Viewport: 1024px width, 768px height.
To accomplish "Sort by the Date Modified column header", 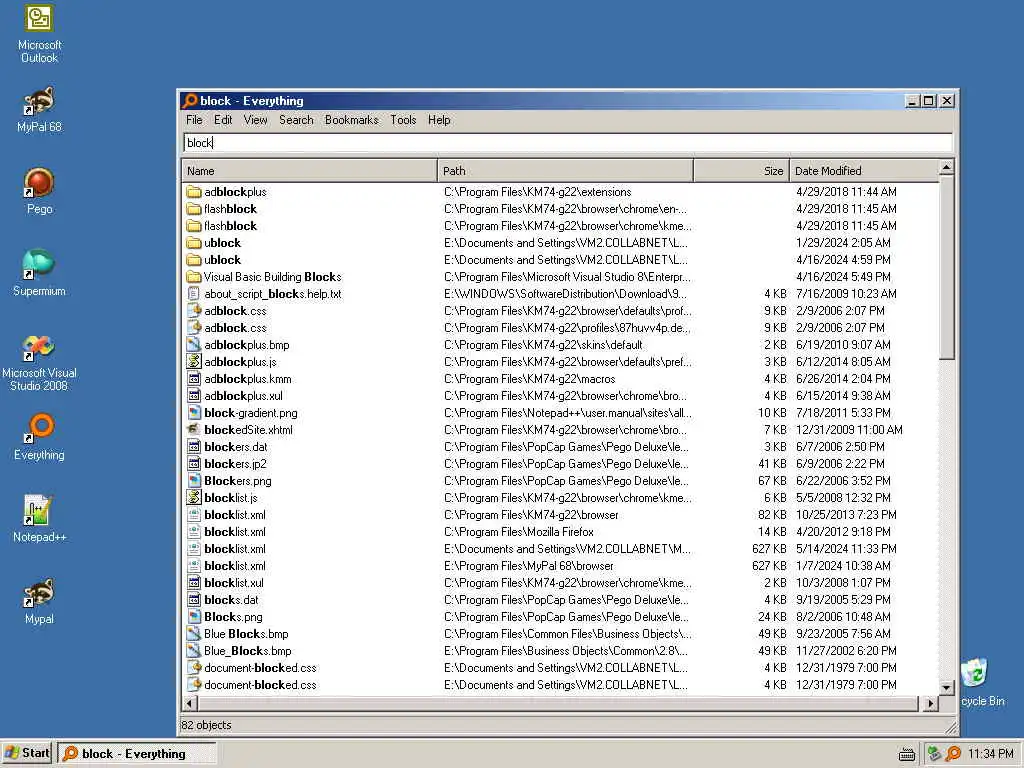I will (x=864, y=171).
